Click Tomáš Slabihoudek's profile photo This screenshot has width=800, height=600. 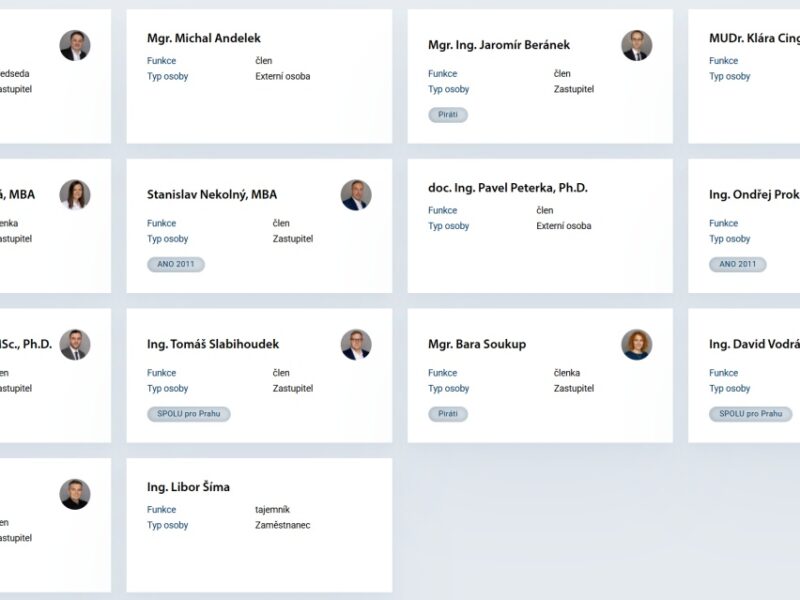click(x=355, y=345)
